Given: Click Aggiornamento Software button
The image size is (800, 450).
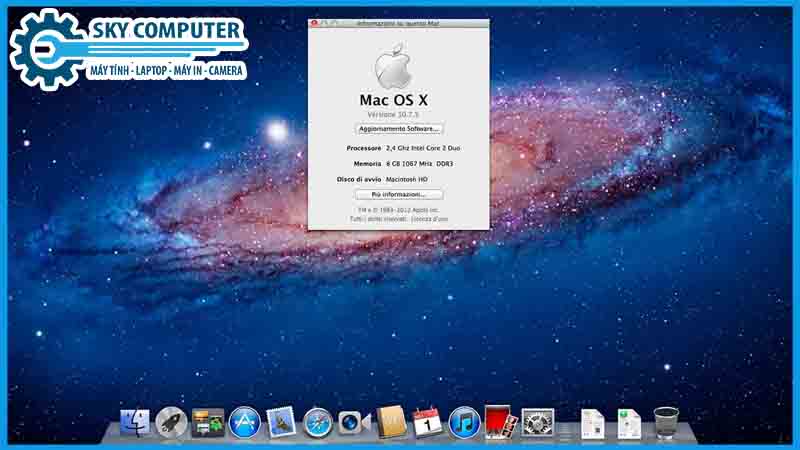Looking at the screenshot, I should click(399, 129).
